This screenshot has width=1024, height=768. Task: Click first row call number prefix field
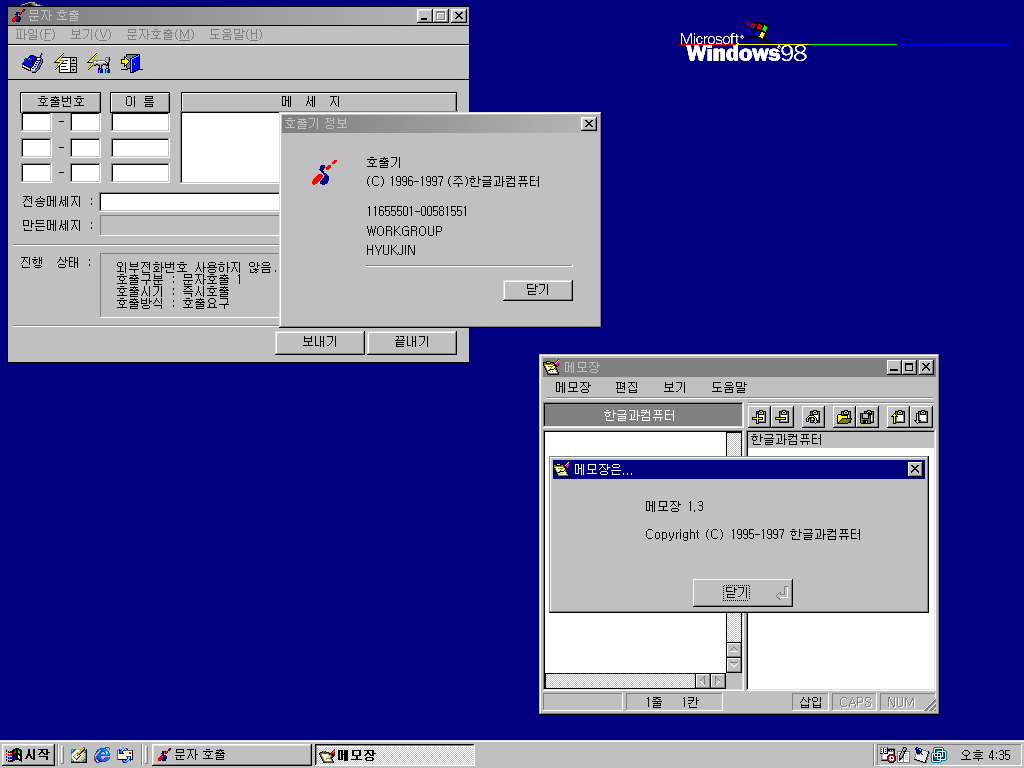pyautogui.click(x=37, y=122)
